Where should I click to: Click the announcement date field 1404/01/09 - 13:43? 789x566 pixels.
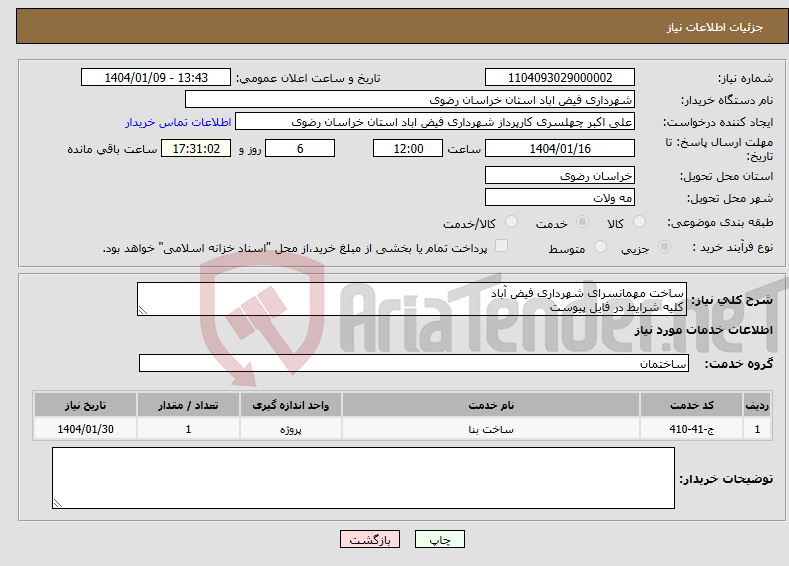155,77
